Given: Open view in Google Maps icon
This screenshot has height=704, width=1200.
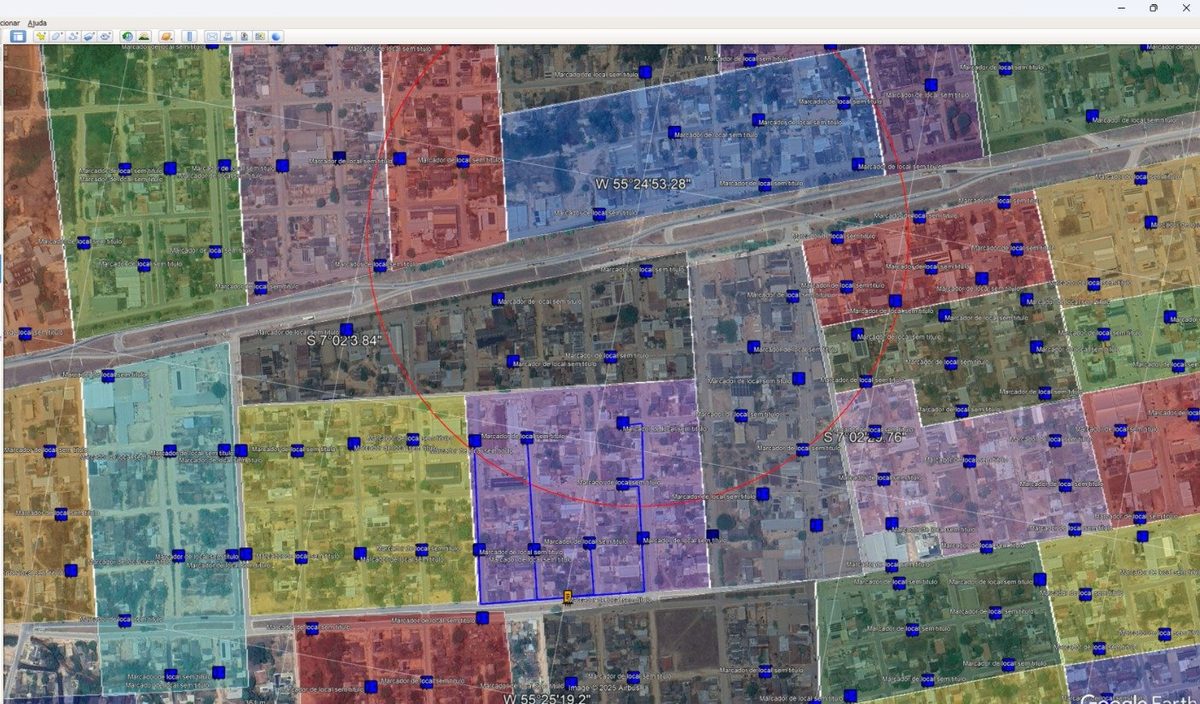Looking at the screenshot, I should [x=260, y=36].
